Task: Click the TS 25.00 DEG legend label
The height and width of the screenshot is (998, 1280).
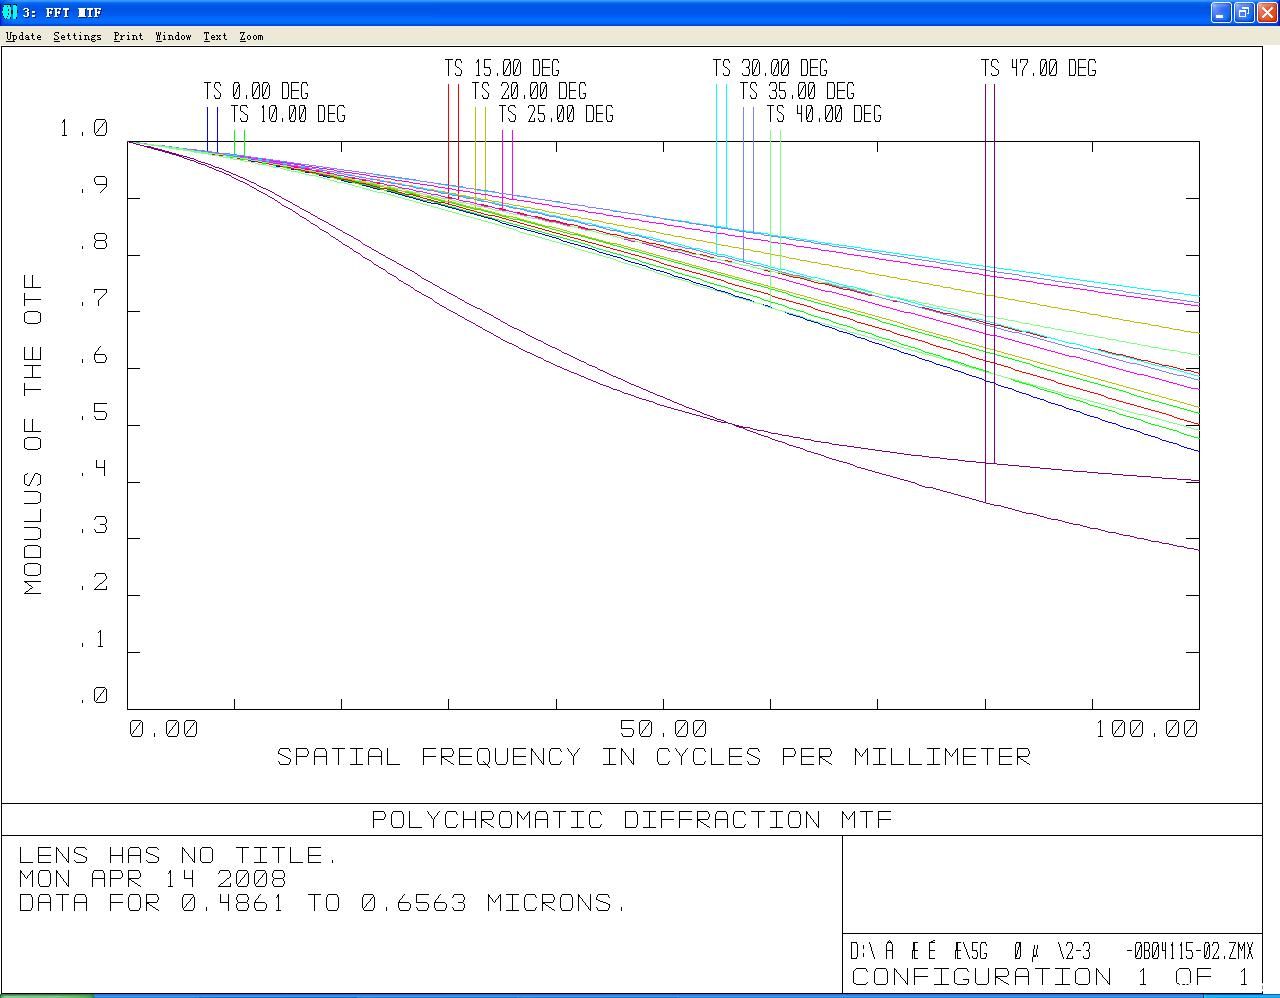Action: [x=556, y=114]
